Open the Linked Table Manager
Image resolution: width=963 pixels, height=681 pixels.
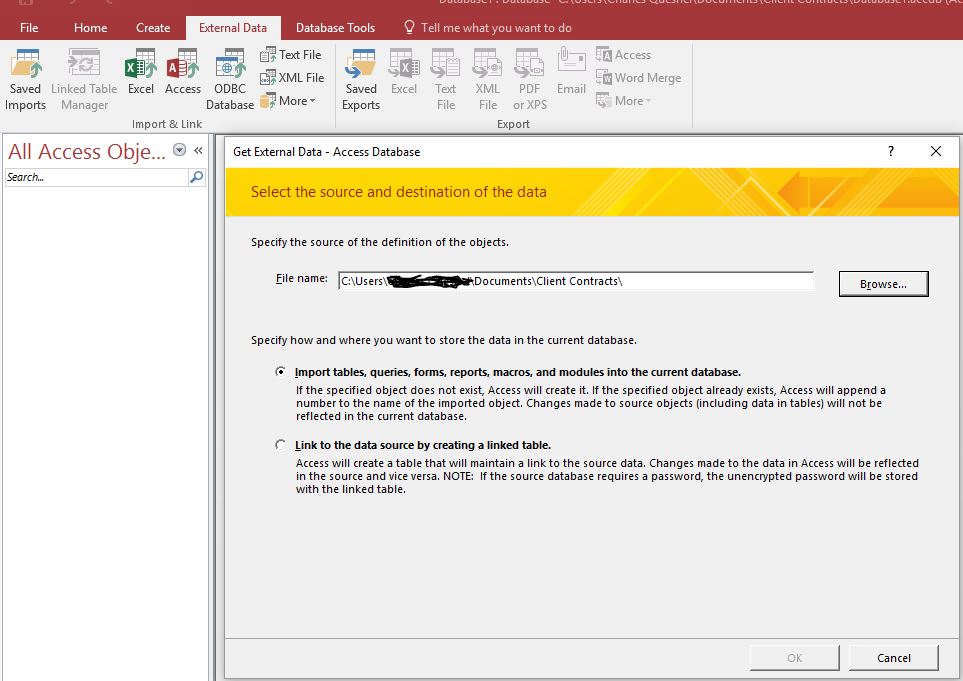click(84, 80)
